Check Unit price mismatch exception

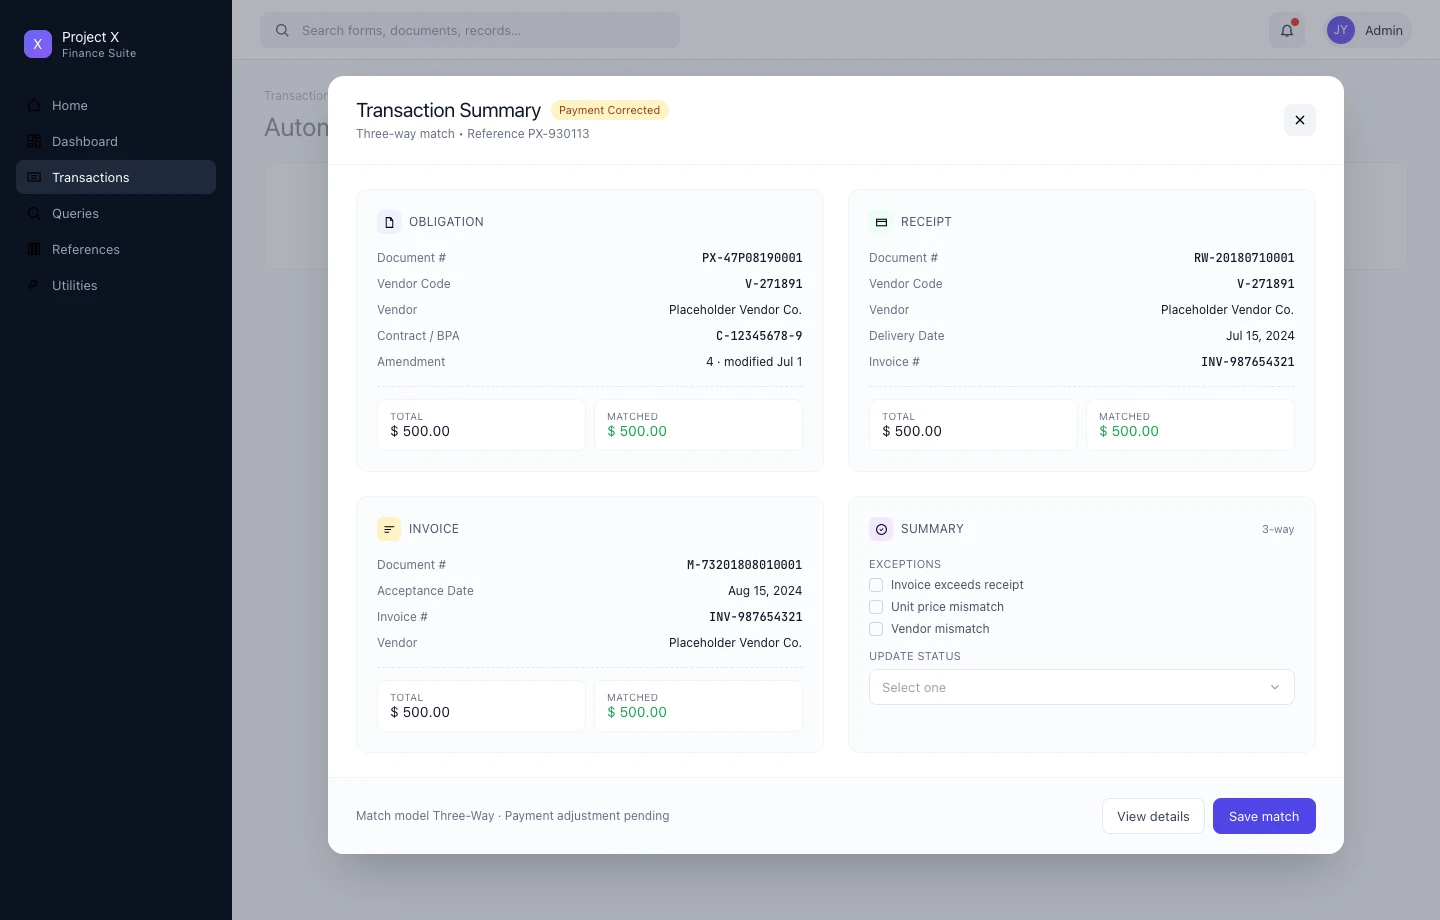tap(876, 607)
